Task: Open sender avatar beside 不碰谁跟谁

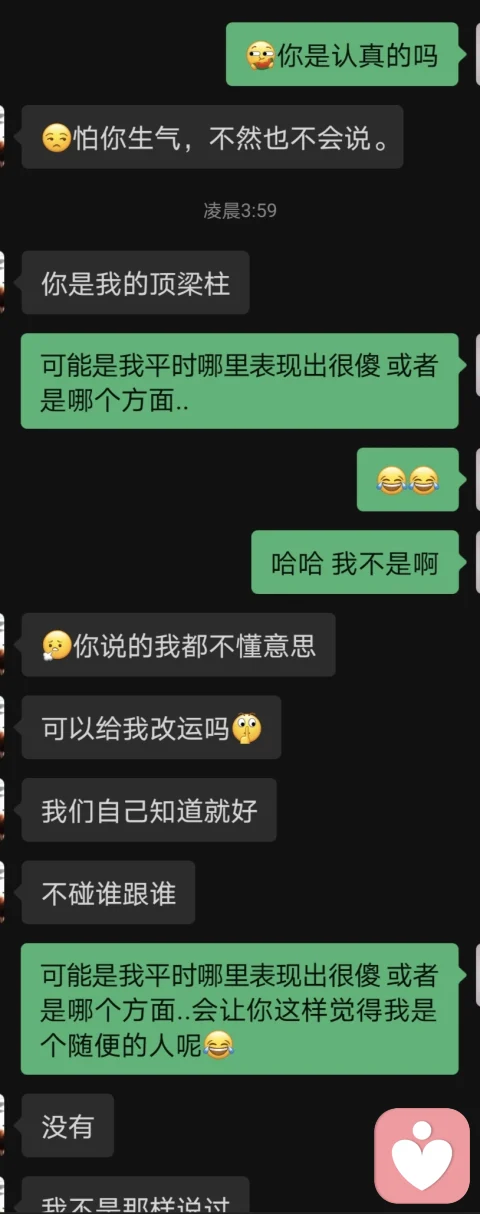Action: [x=2, y=893]
